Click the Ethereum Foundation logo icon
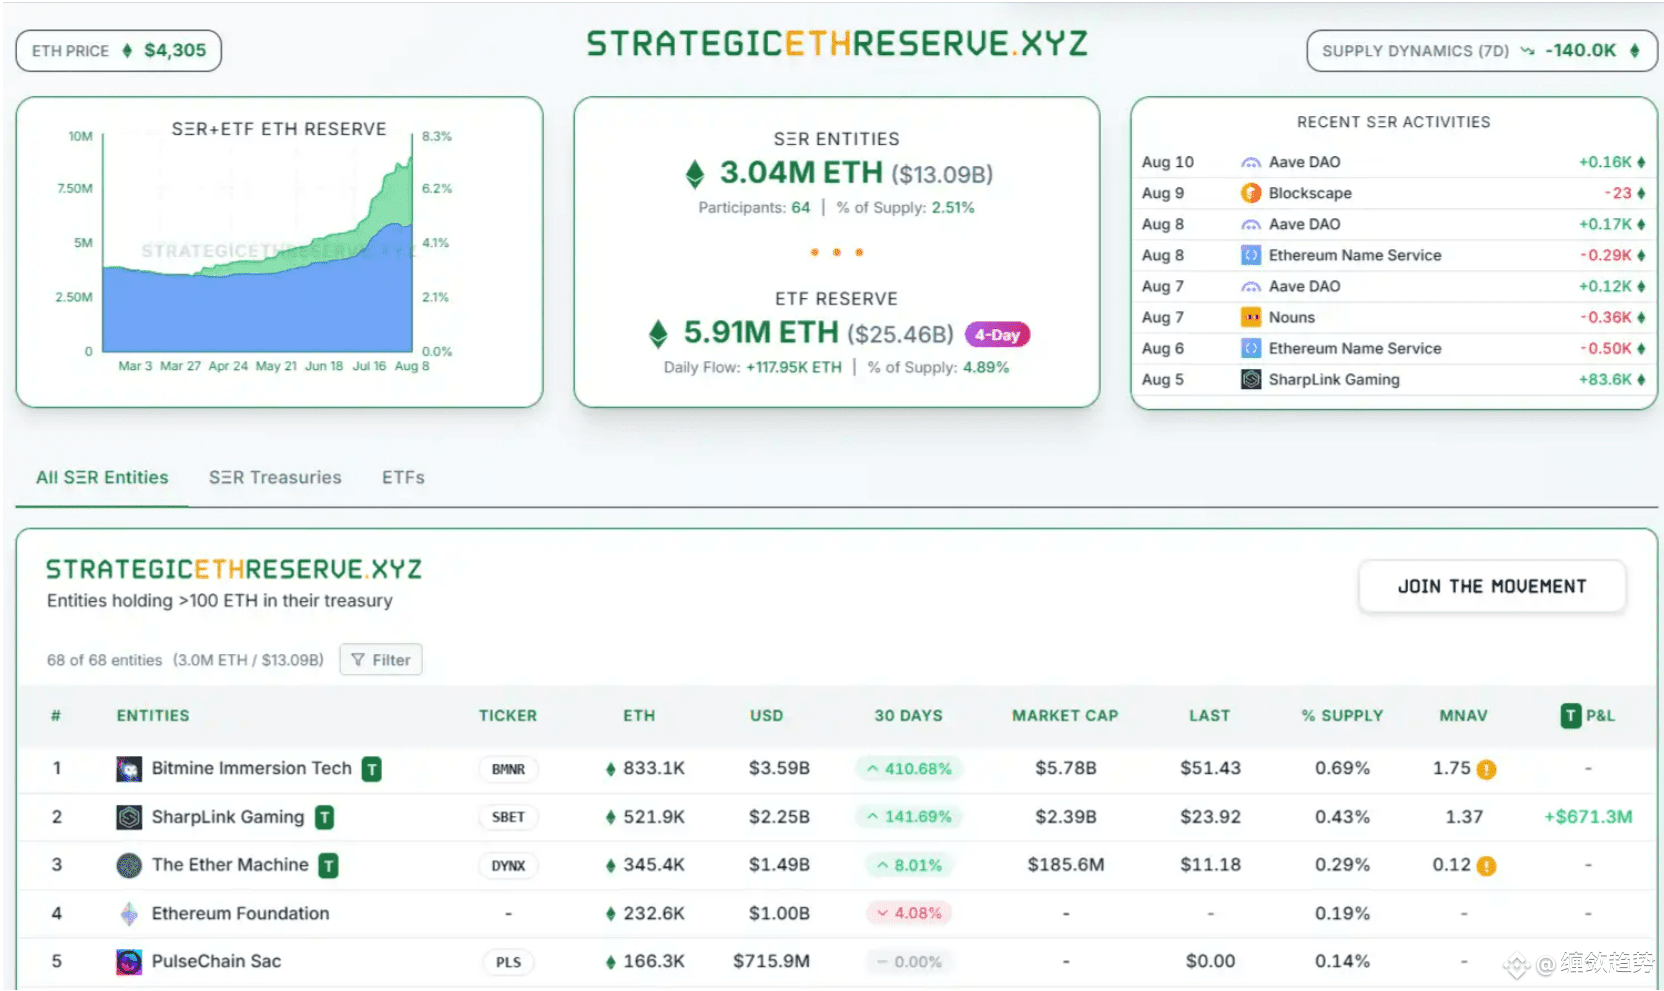This screenshot has width=1664, height=991. (129, 913)
